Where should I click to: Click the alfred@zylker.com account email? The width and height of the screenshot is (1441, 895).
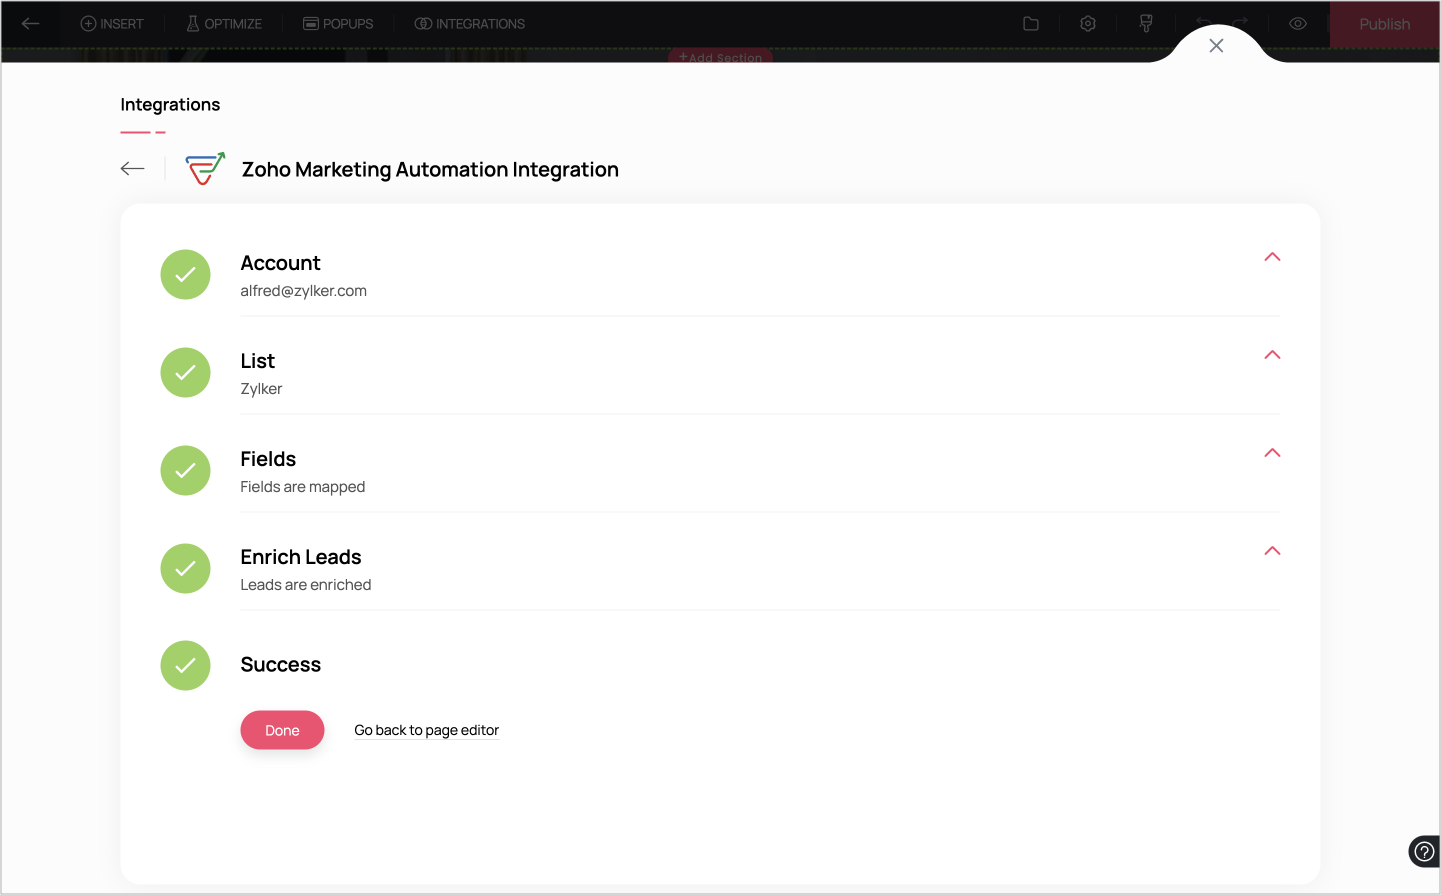[304, 291]
